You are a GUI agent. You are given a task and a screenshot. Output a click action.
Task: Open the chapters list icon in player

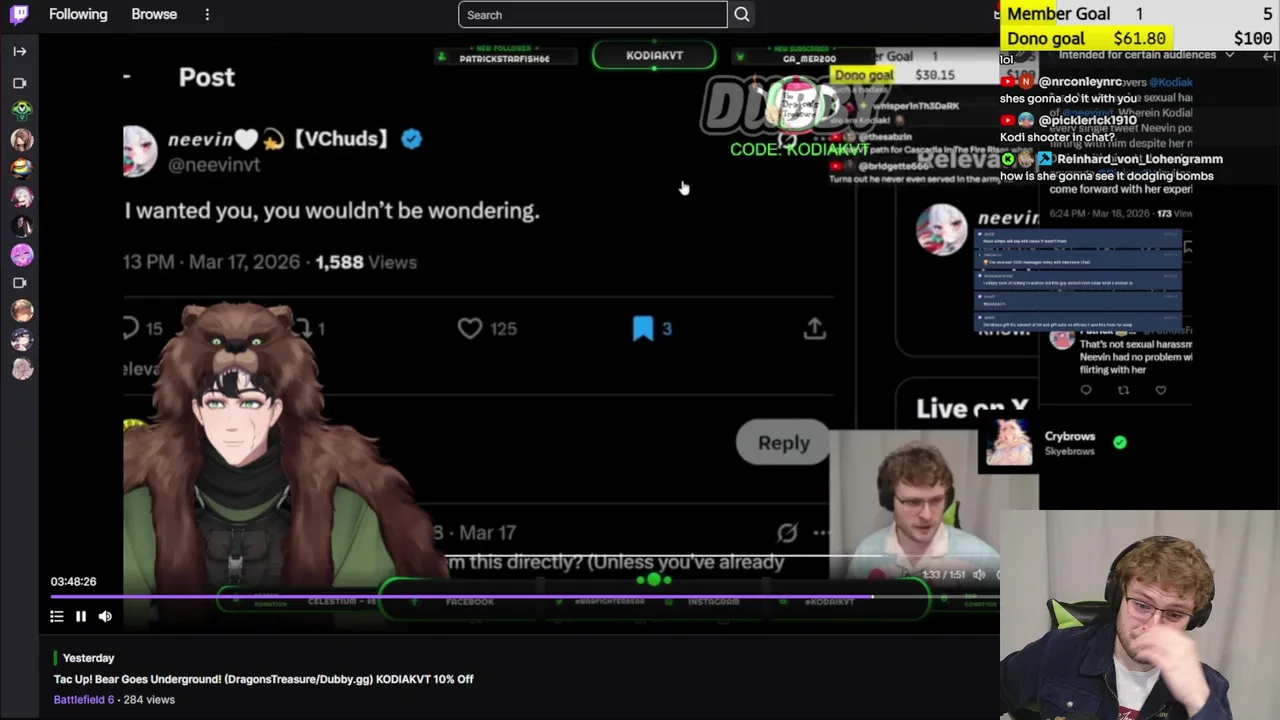[57, 617]
